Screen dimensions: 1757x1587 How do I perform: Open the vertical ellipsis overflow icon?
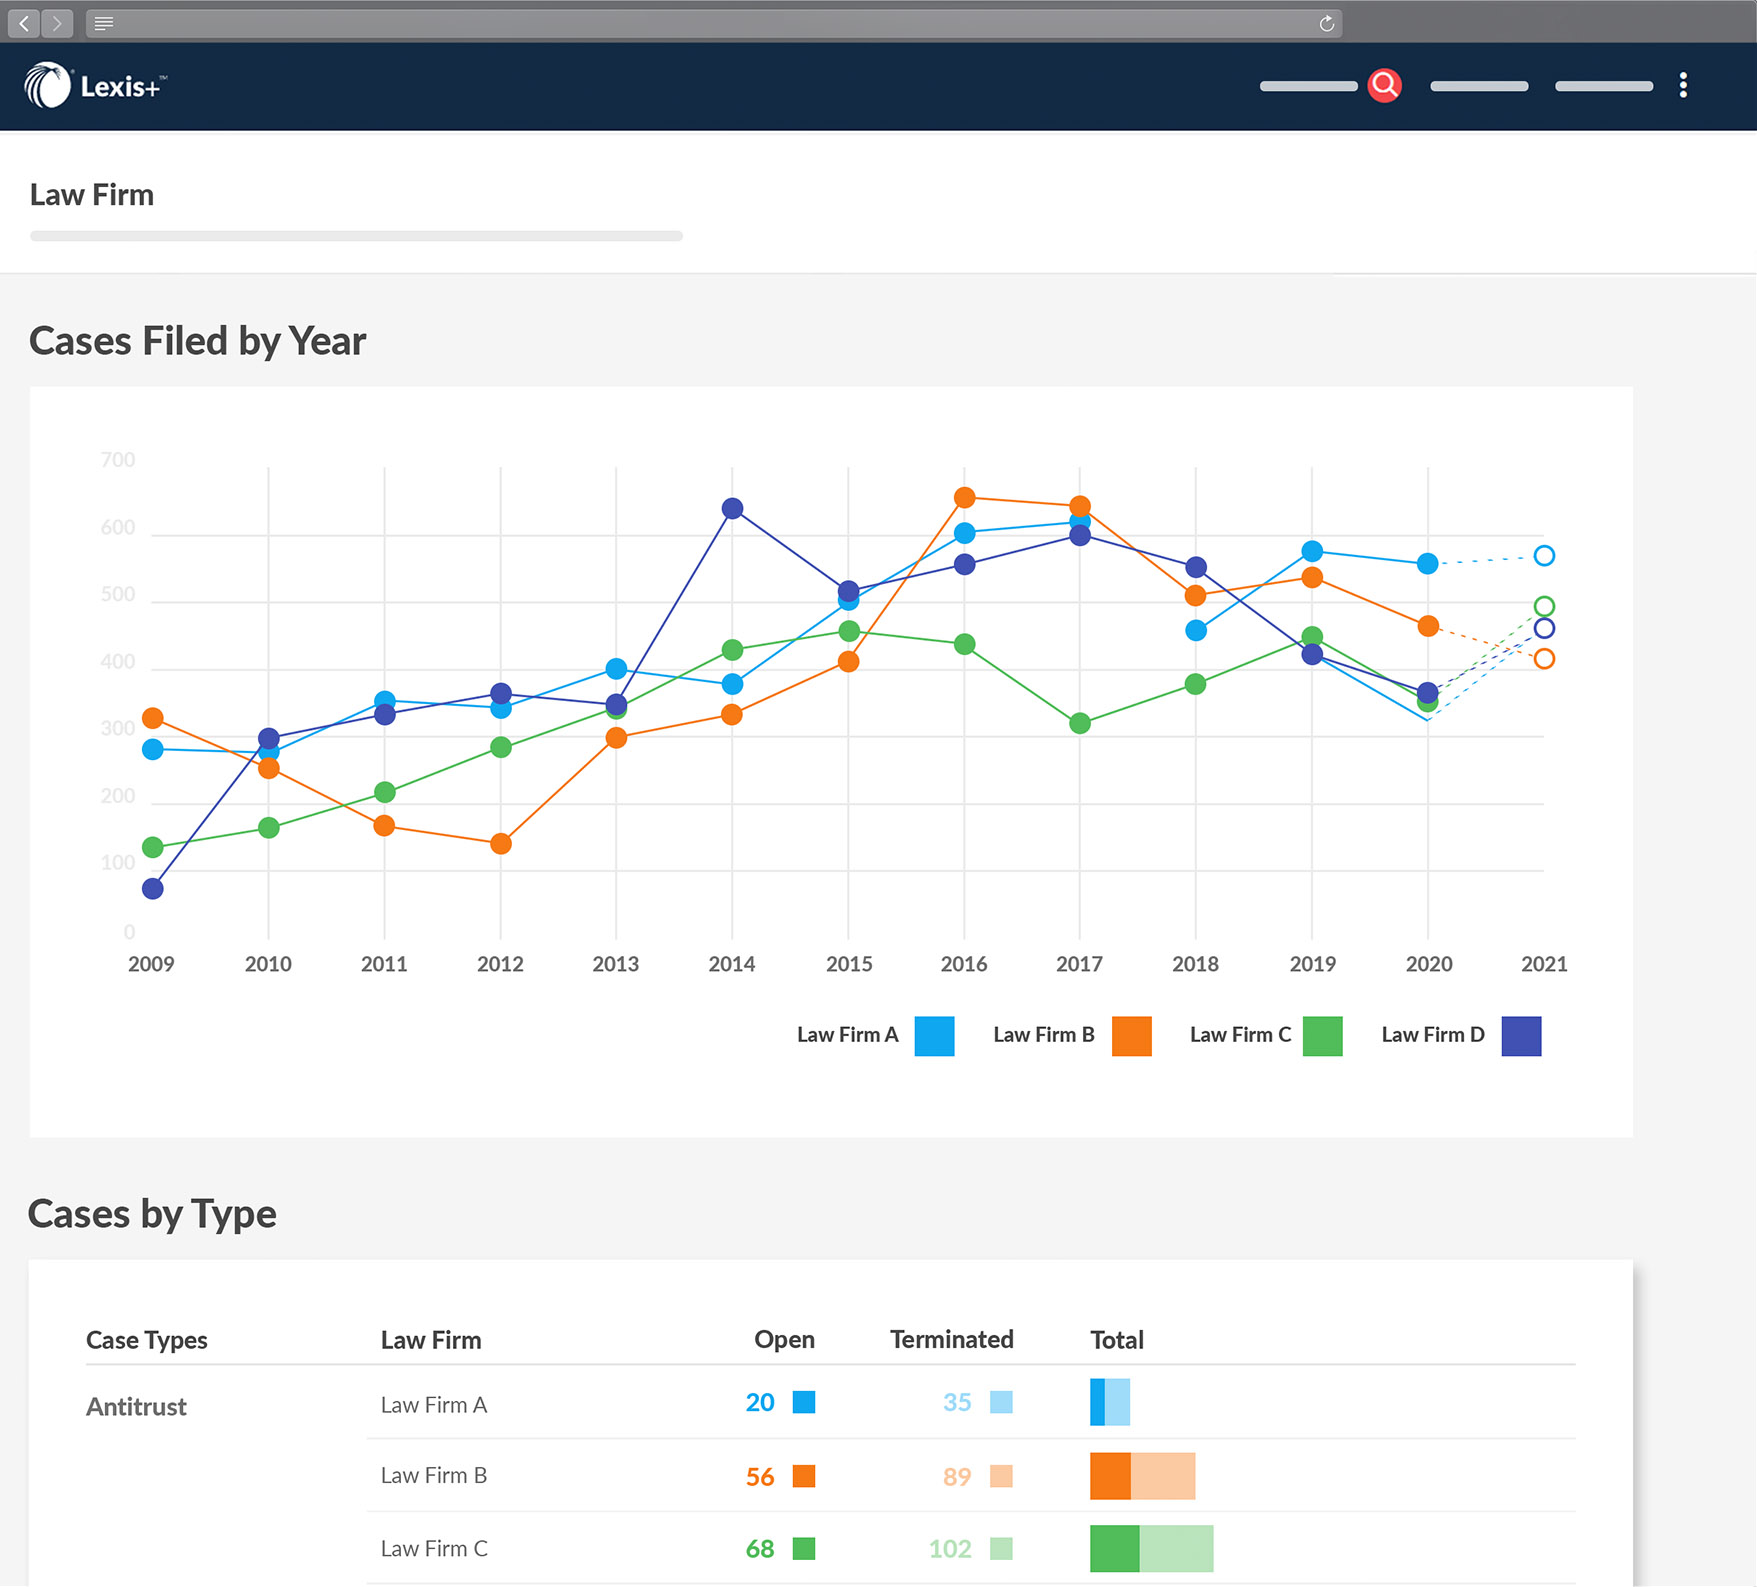[x=1685, y=85]
